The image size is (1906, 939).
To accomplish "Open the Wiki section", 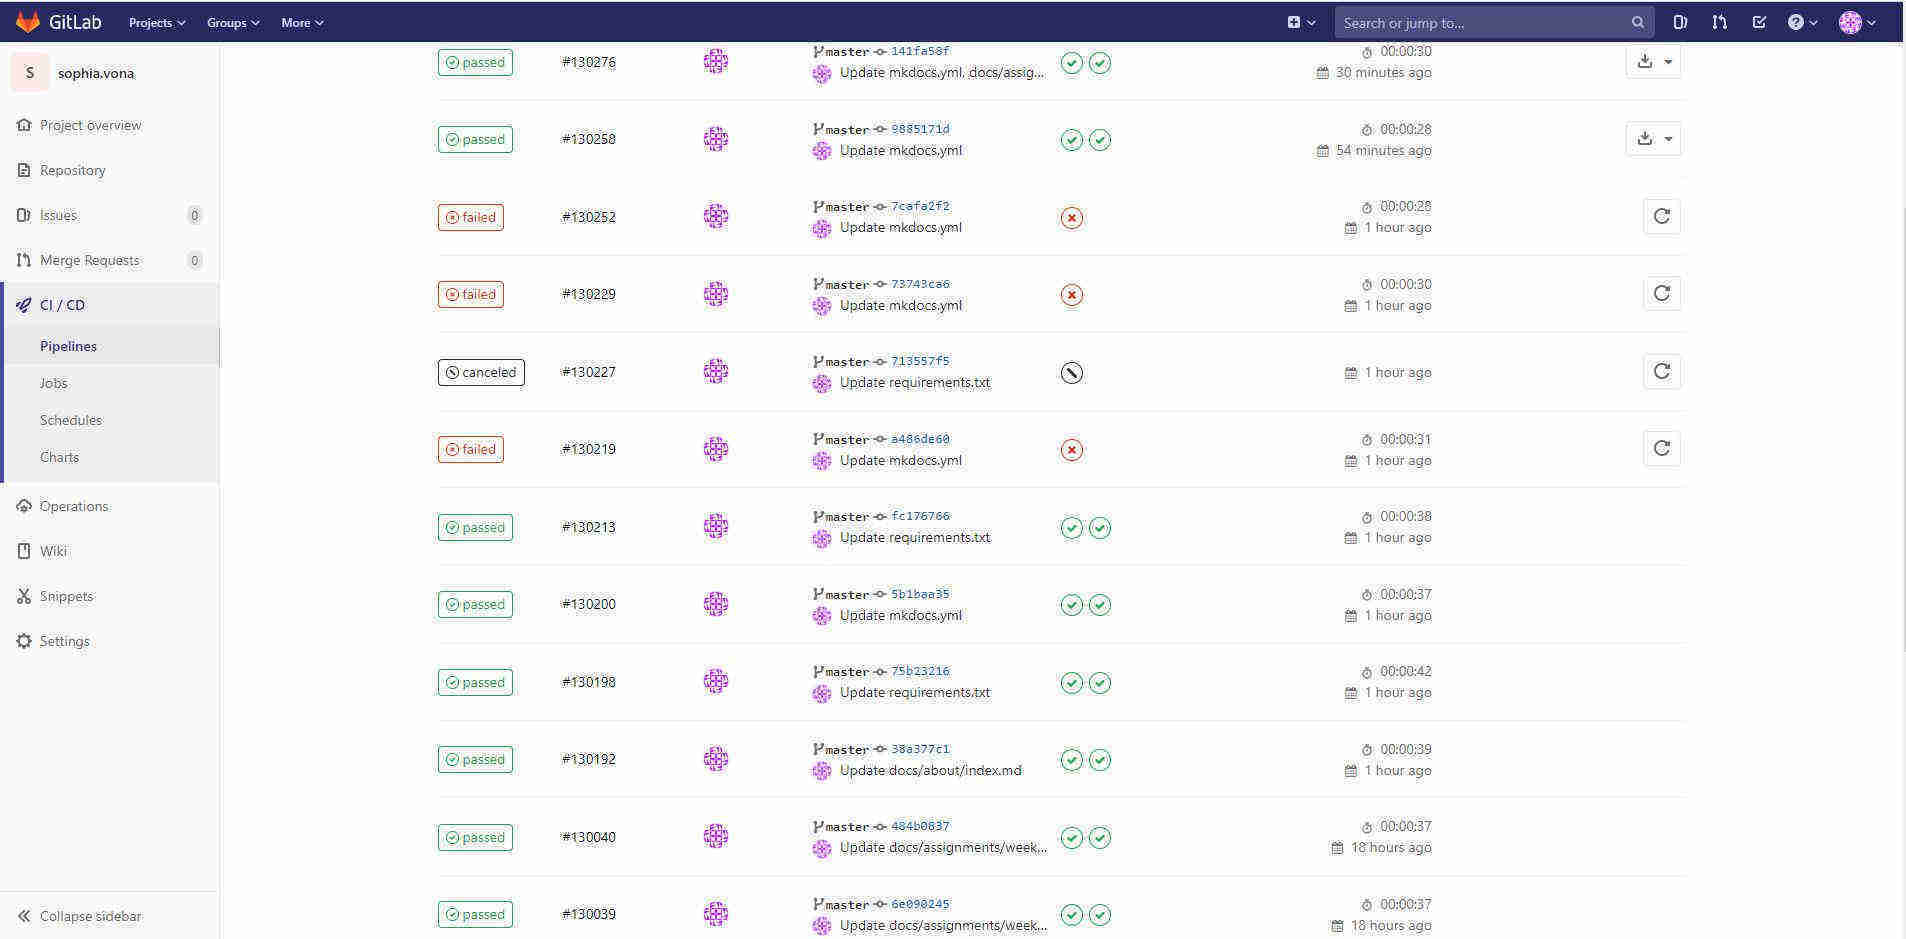I will (53, 551).
